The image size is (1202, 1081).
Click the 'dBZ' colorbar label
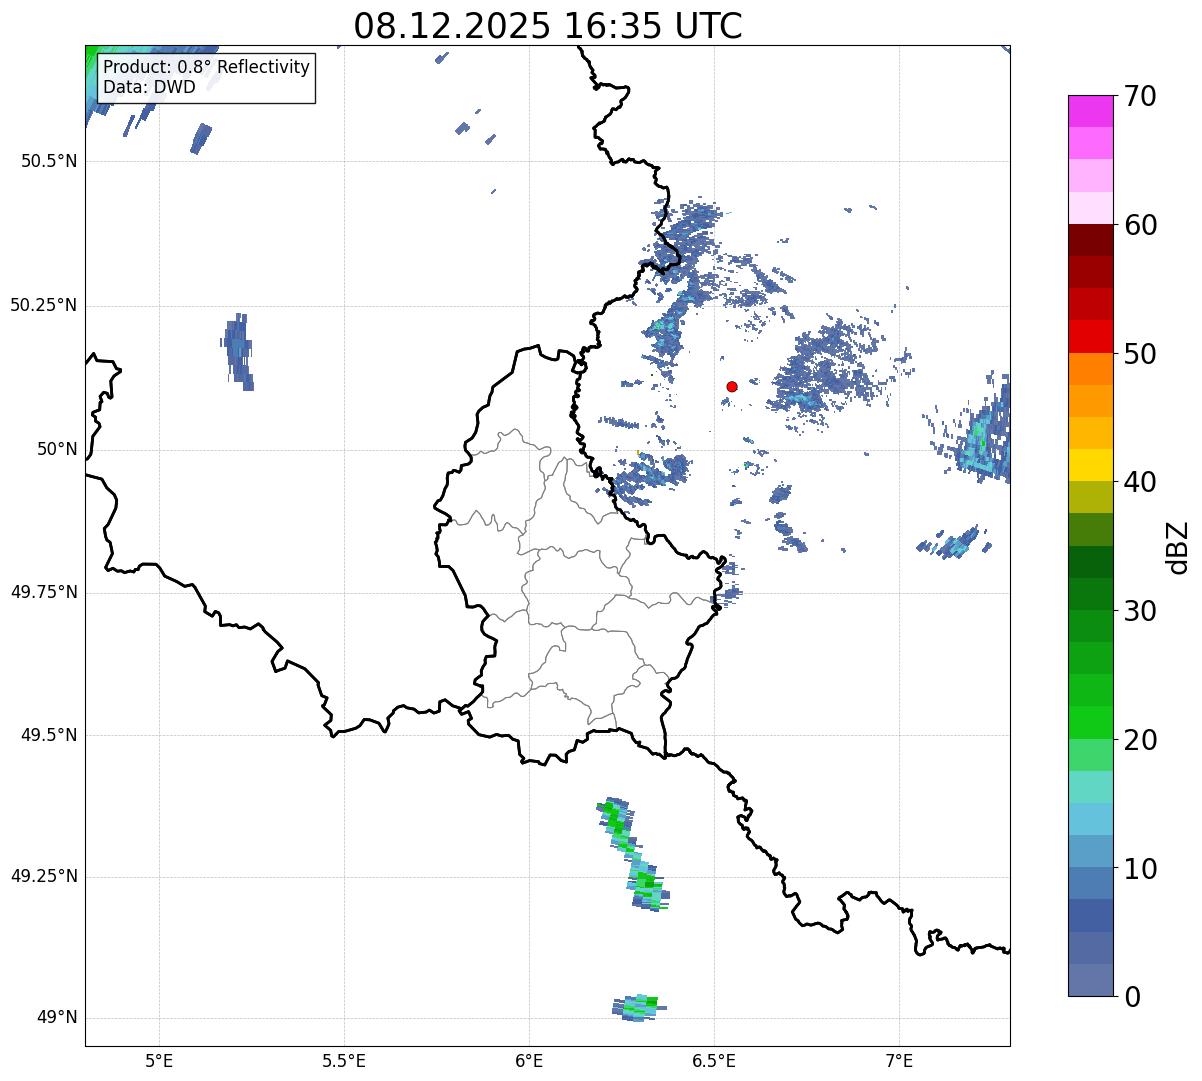(x=1178, y=547)
